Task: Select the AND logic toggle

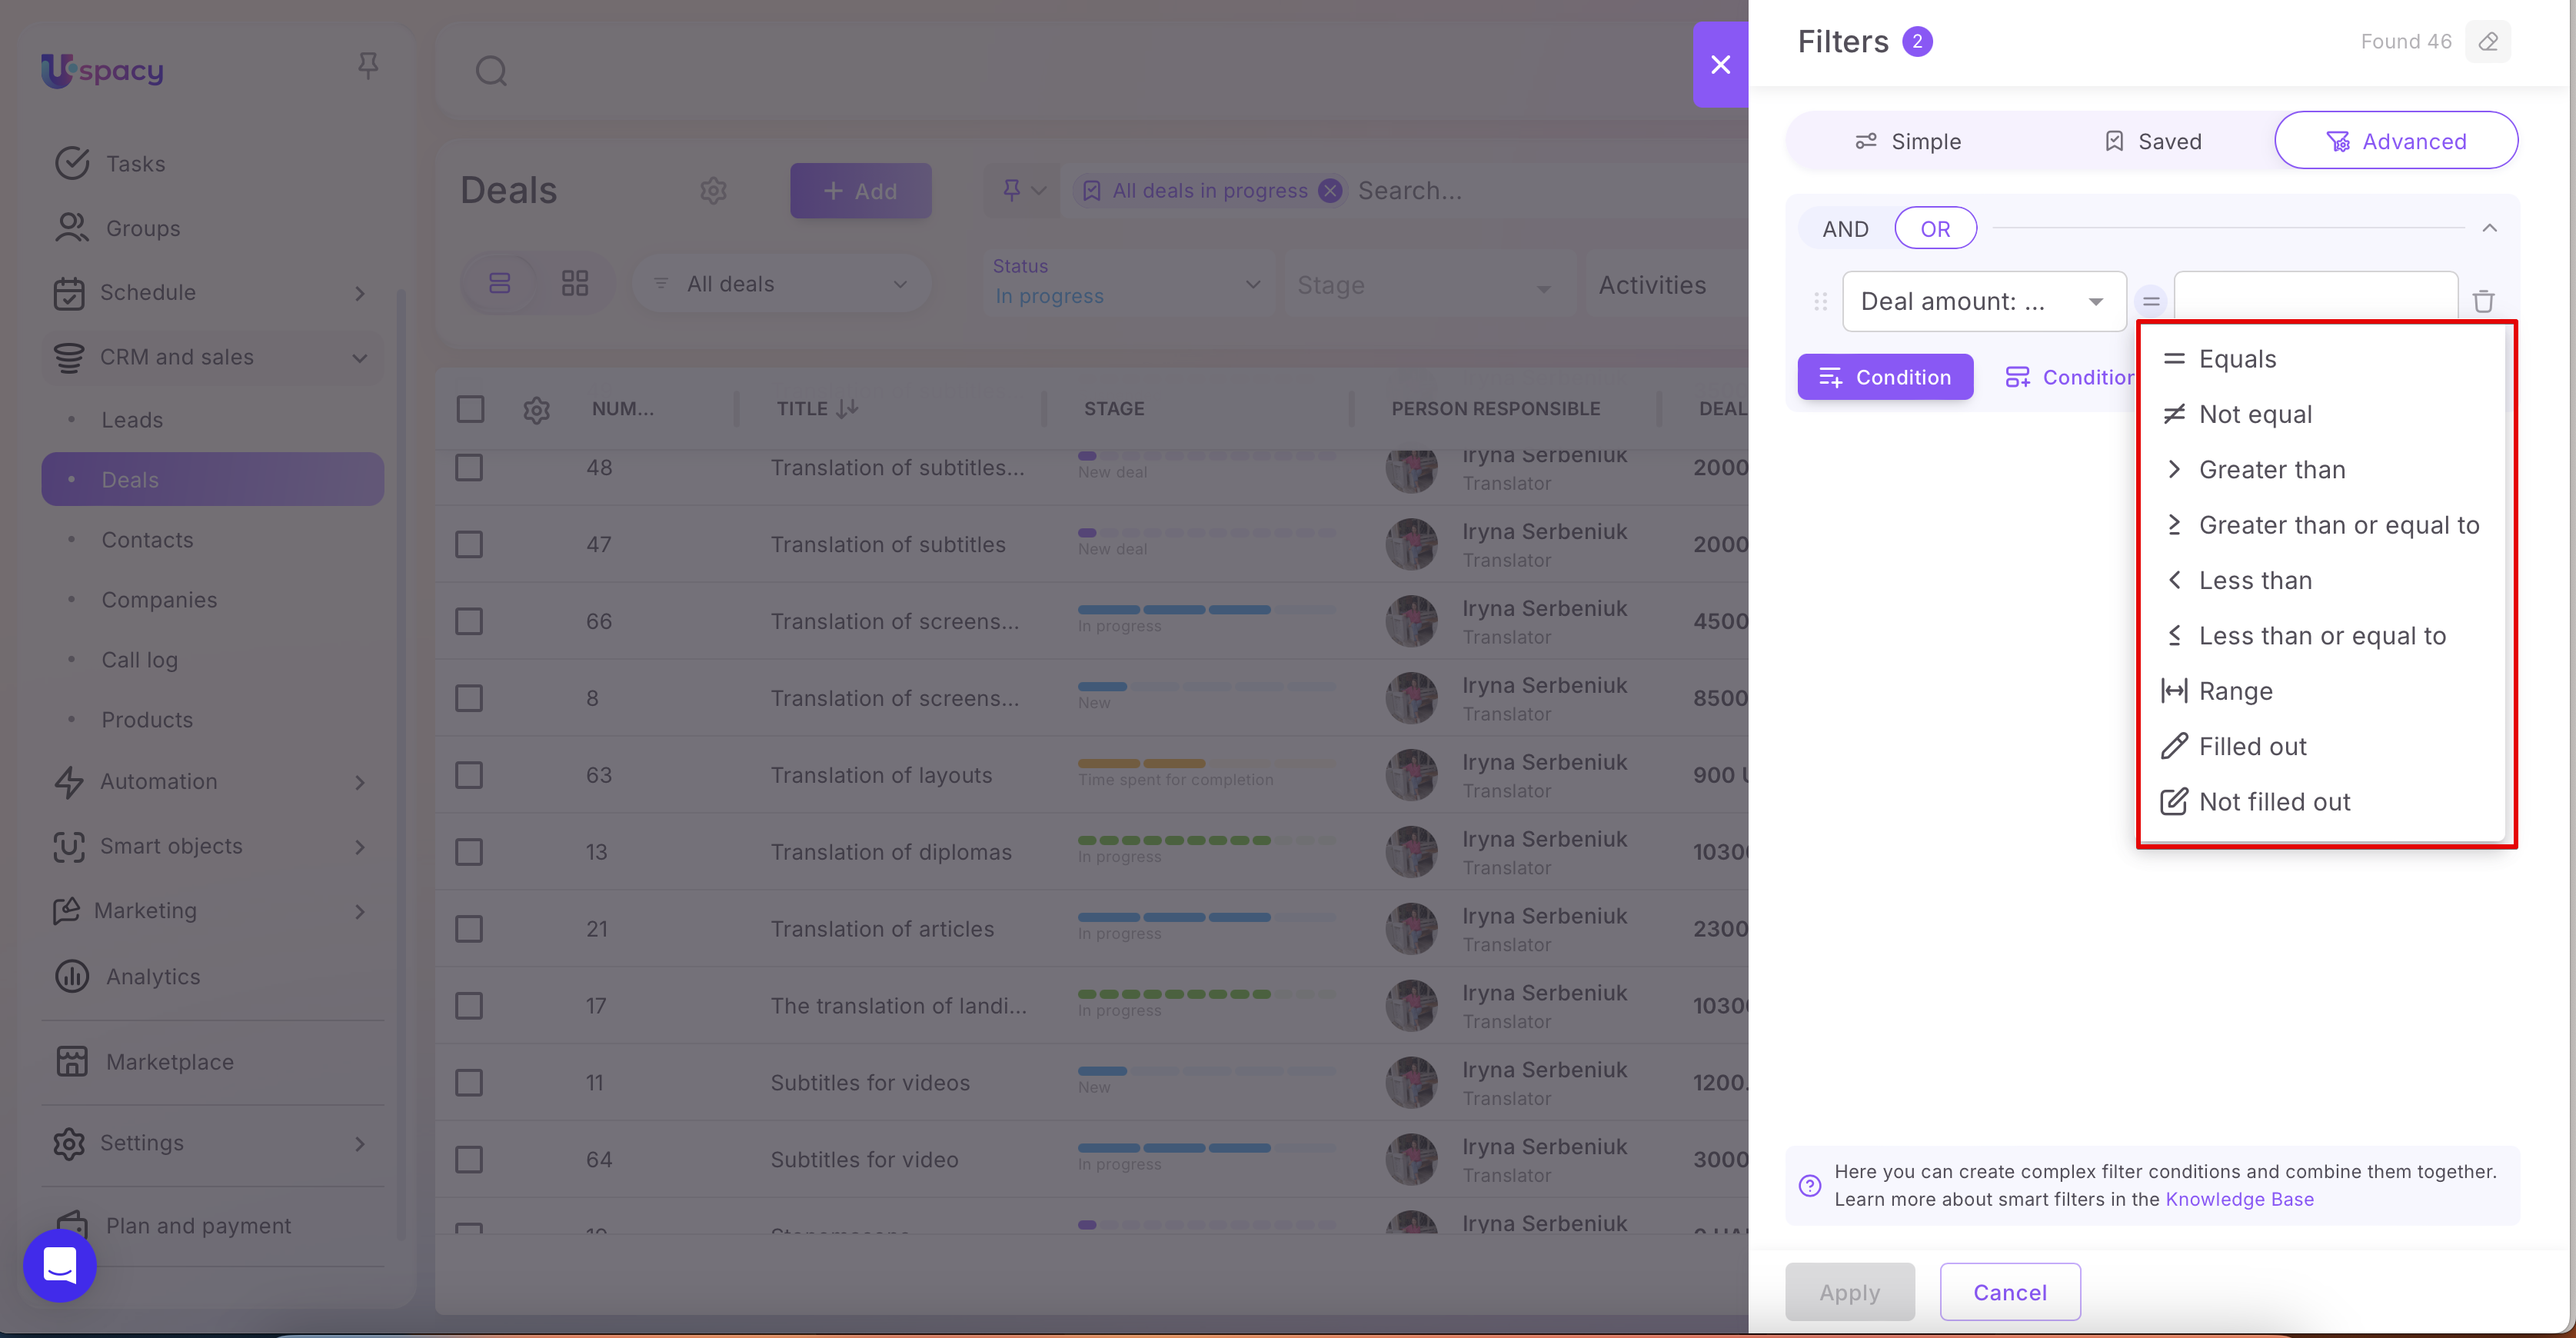Action: 1845,229
